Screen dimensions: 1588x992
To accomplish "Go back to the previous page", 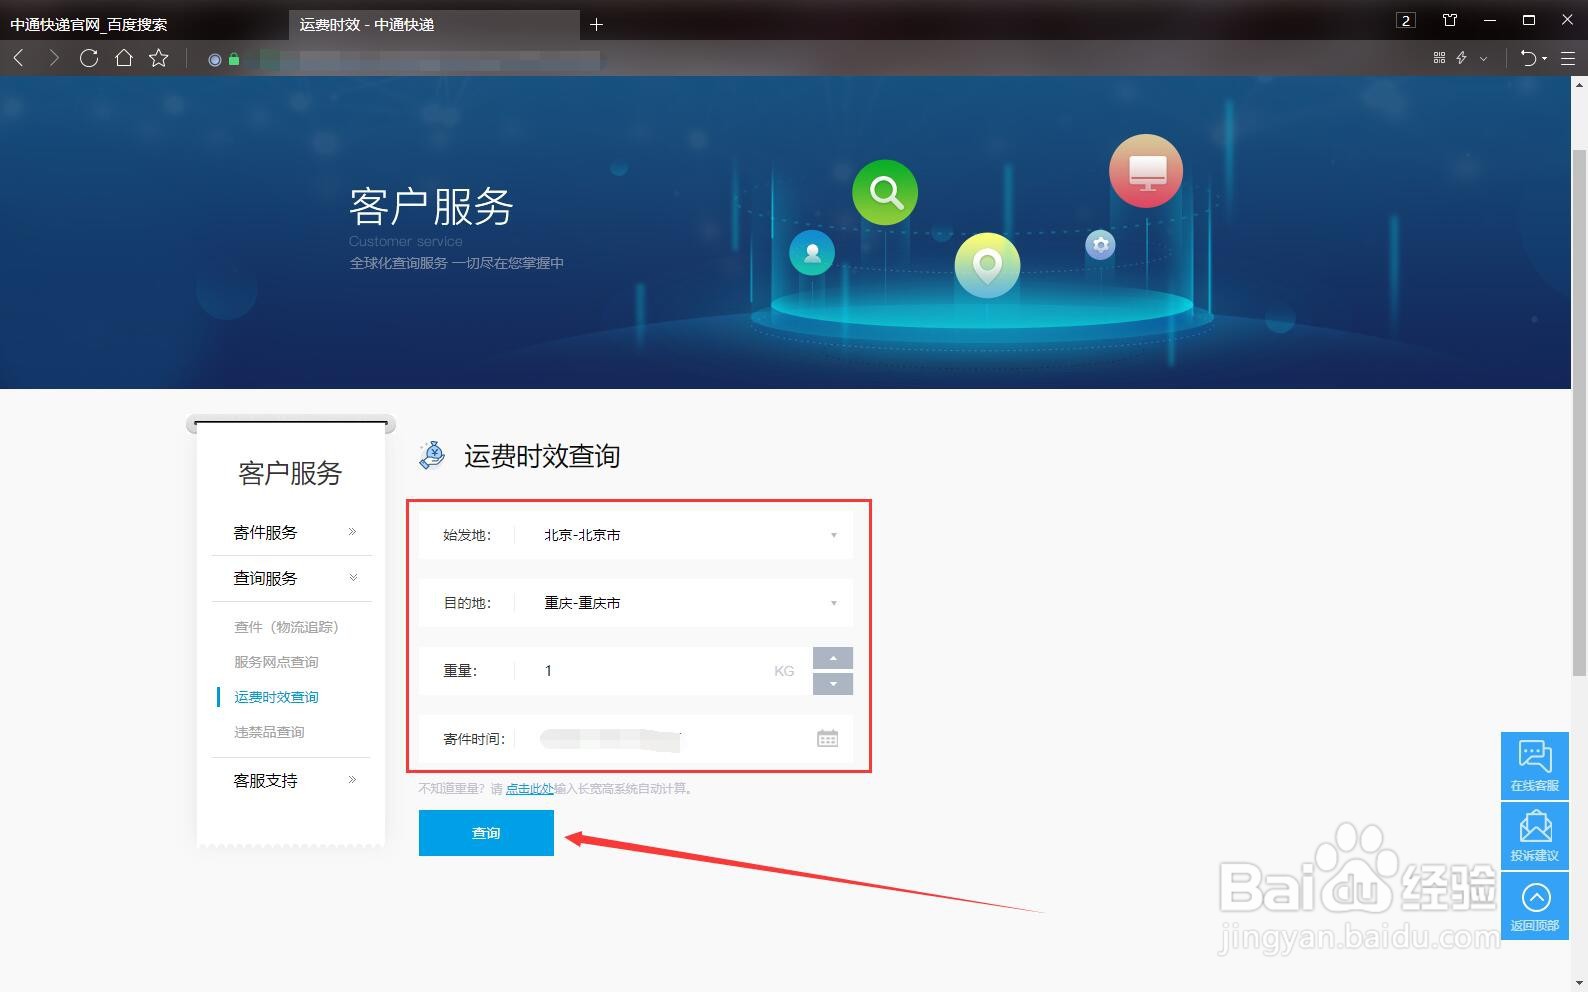I will pyautogui.click(x=18, y=58).
